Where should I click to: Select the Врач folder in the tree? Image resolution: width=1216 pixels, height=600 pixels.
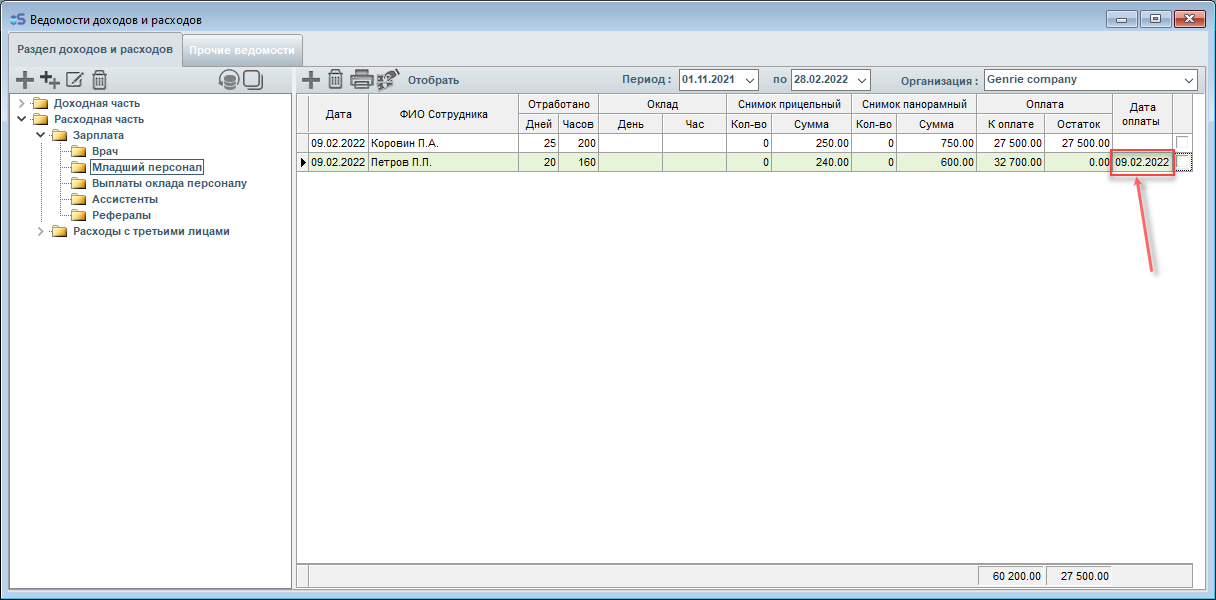(105, 151)
